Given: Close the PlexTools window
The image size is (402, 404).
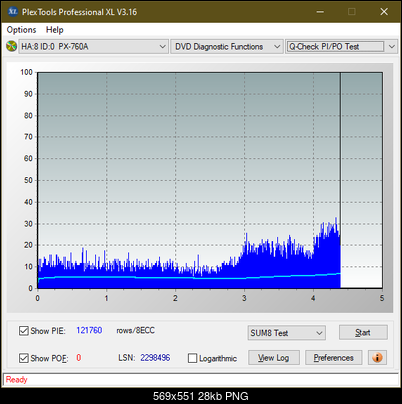Looking at the screenshot, I should click(384, 12).
